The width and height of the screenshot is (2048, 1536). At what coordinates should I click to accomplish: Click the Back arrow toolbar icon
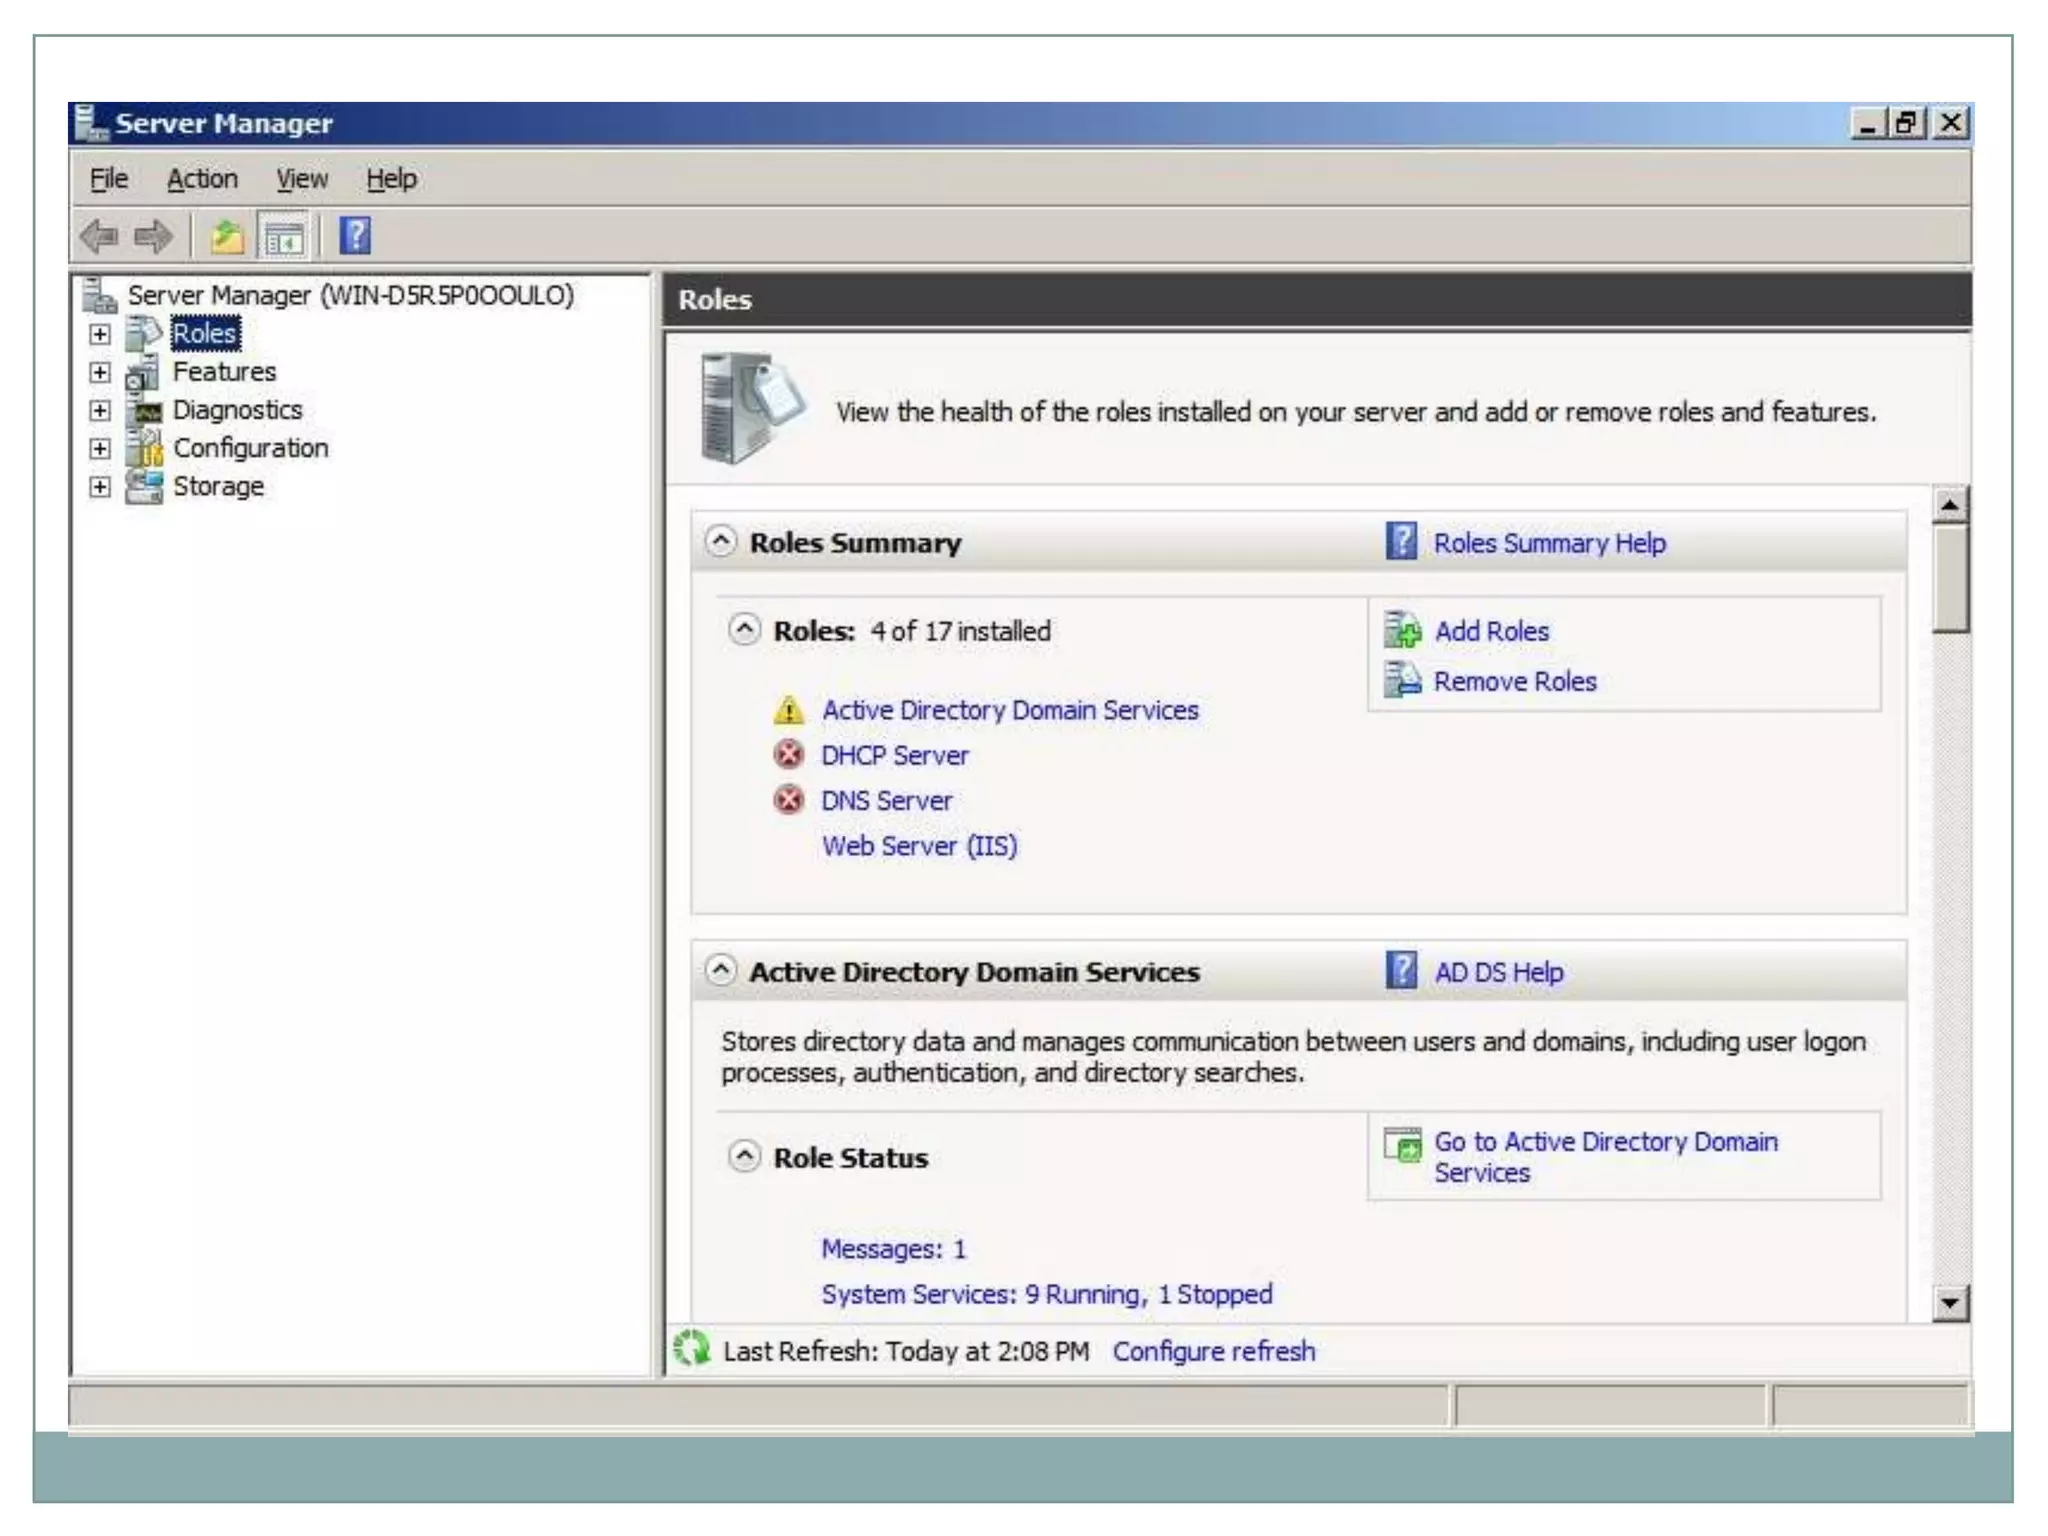click(99, 237)
